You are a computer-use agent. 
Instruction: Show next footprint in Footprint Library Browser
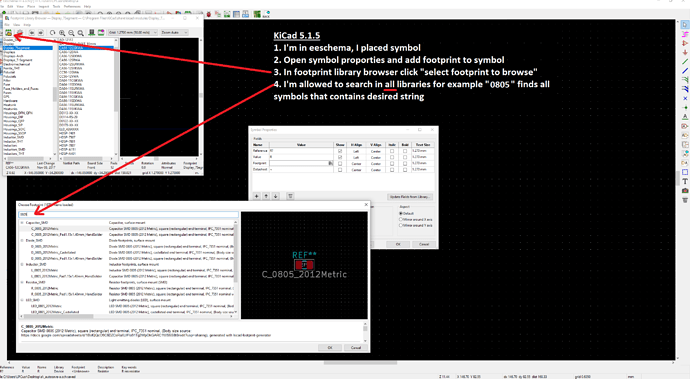[41, 33]
